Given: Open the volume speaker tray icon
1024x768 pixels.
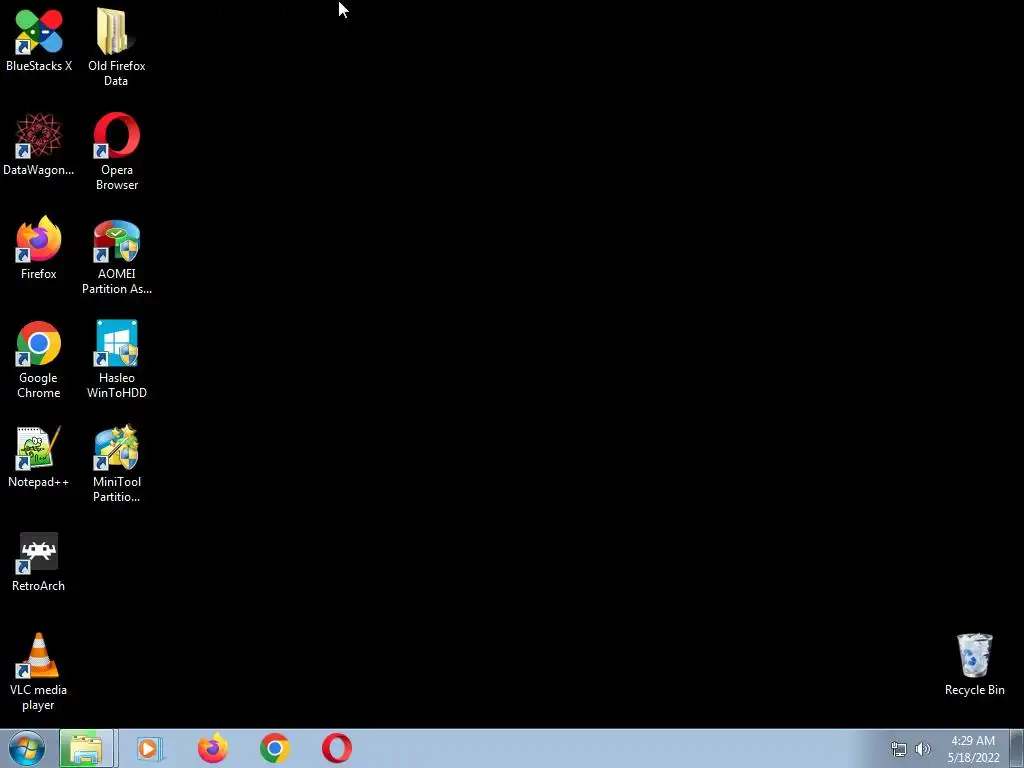Looking at the screenshot, I should 923,749.
